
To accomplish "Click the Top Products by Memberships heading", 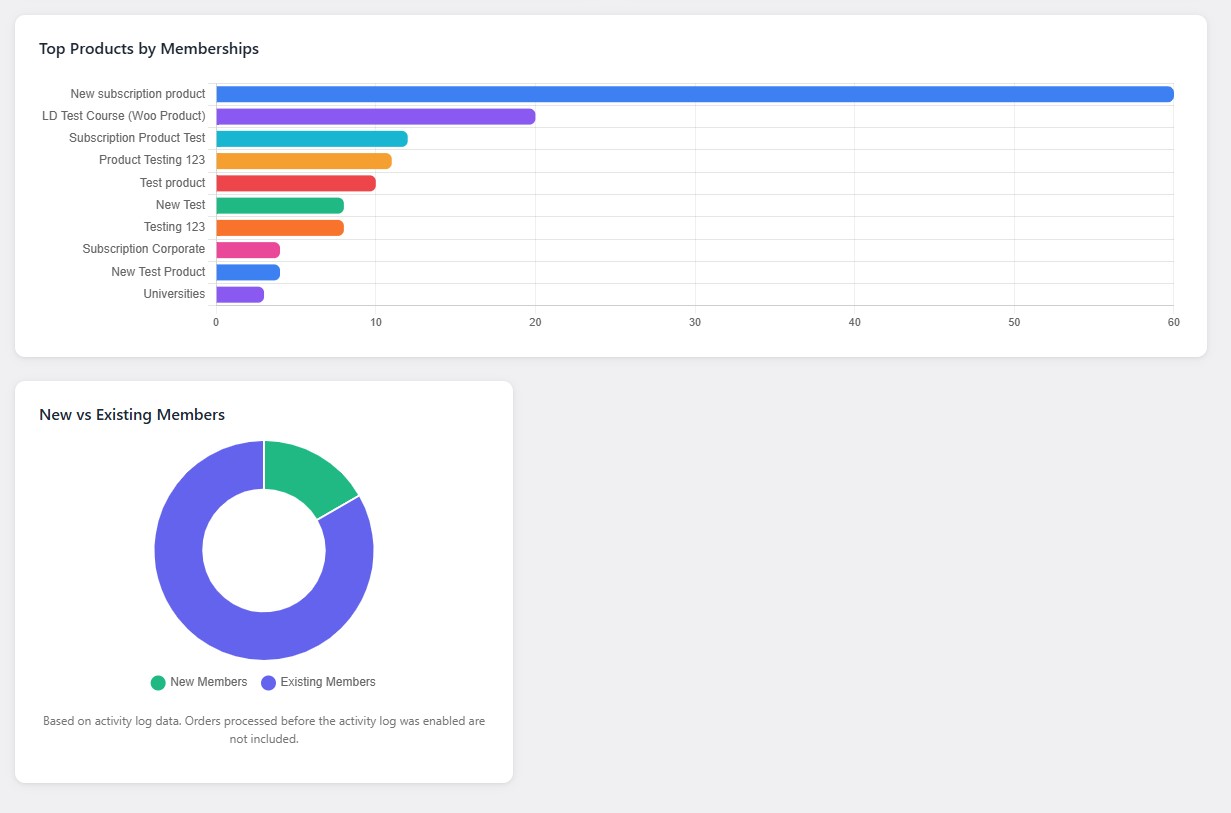I will pyautogui.click(x=149, y=48).
